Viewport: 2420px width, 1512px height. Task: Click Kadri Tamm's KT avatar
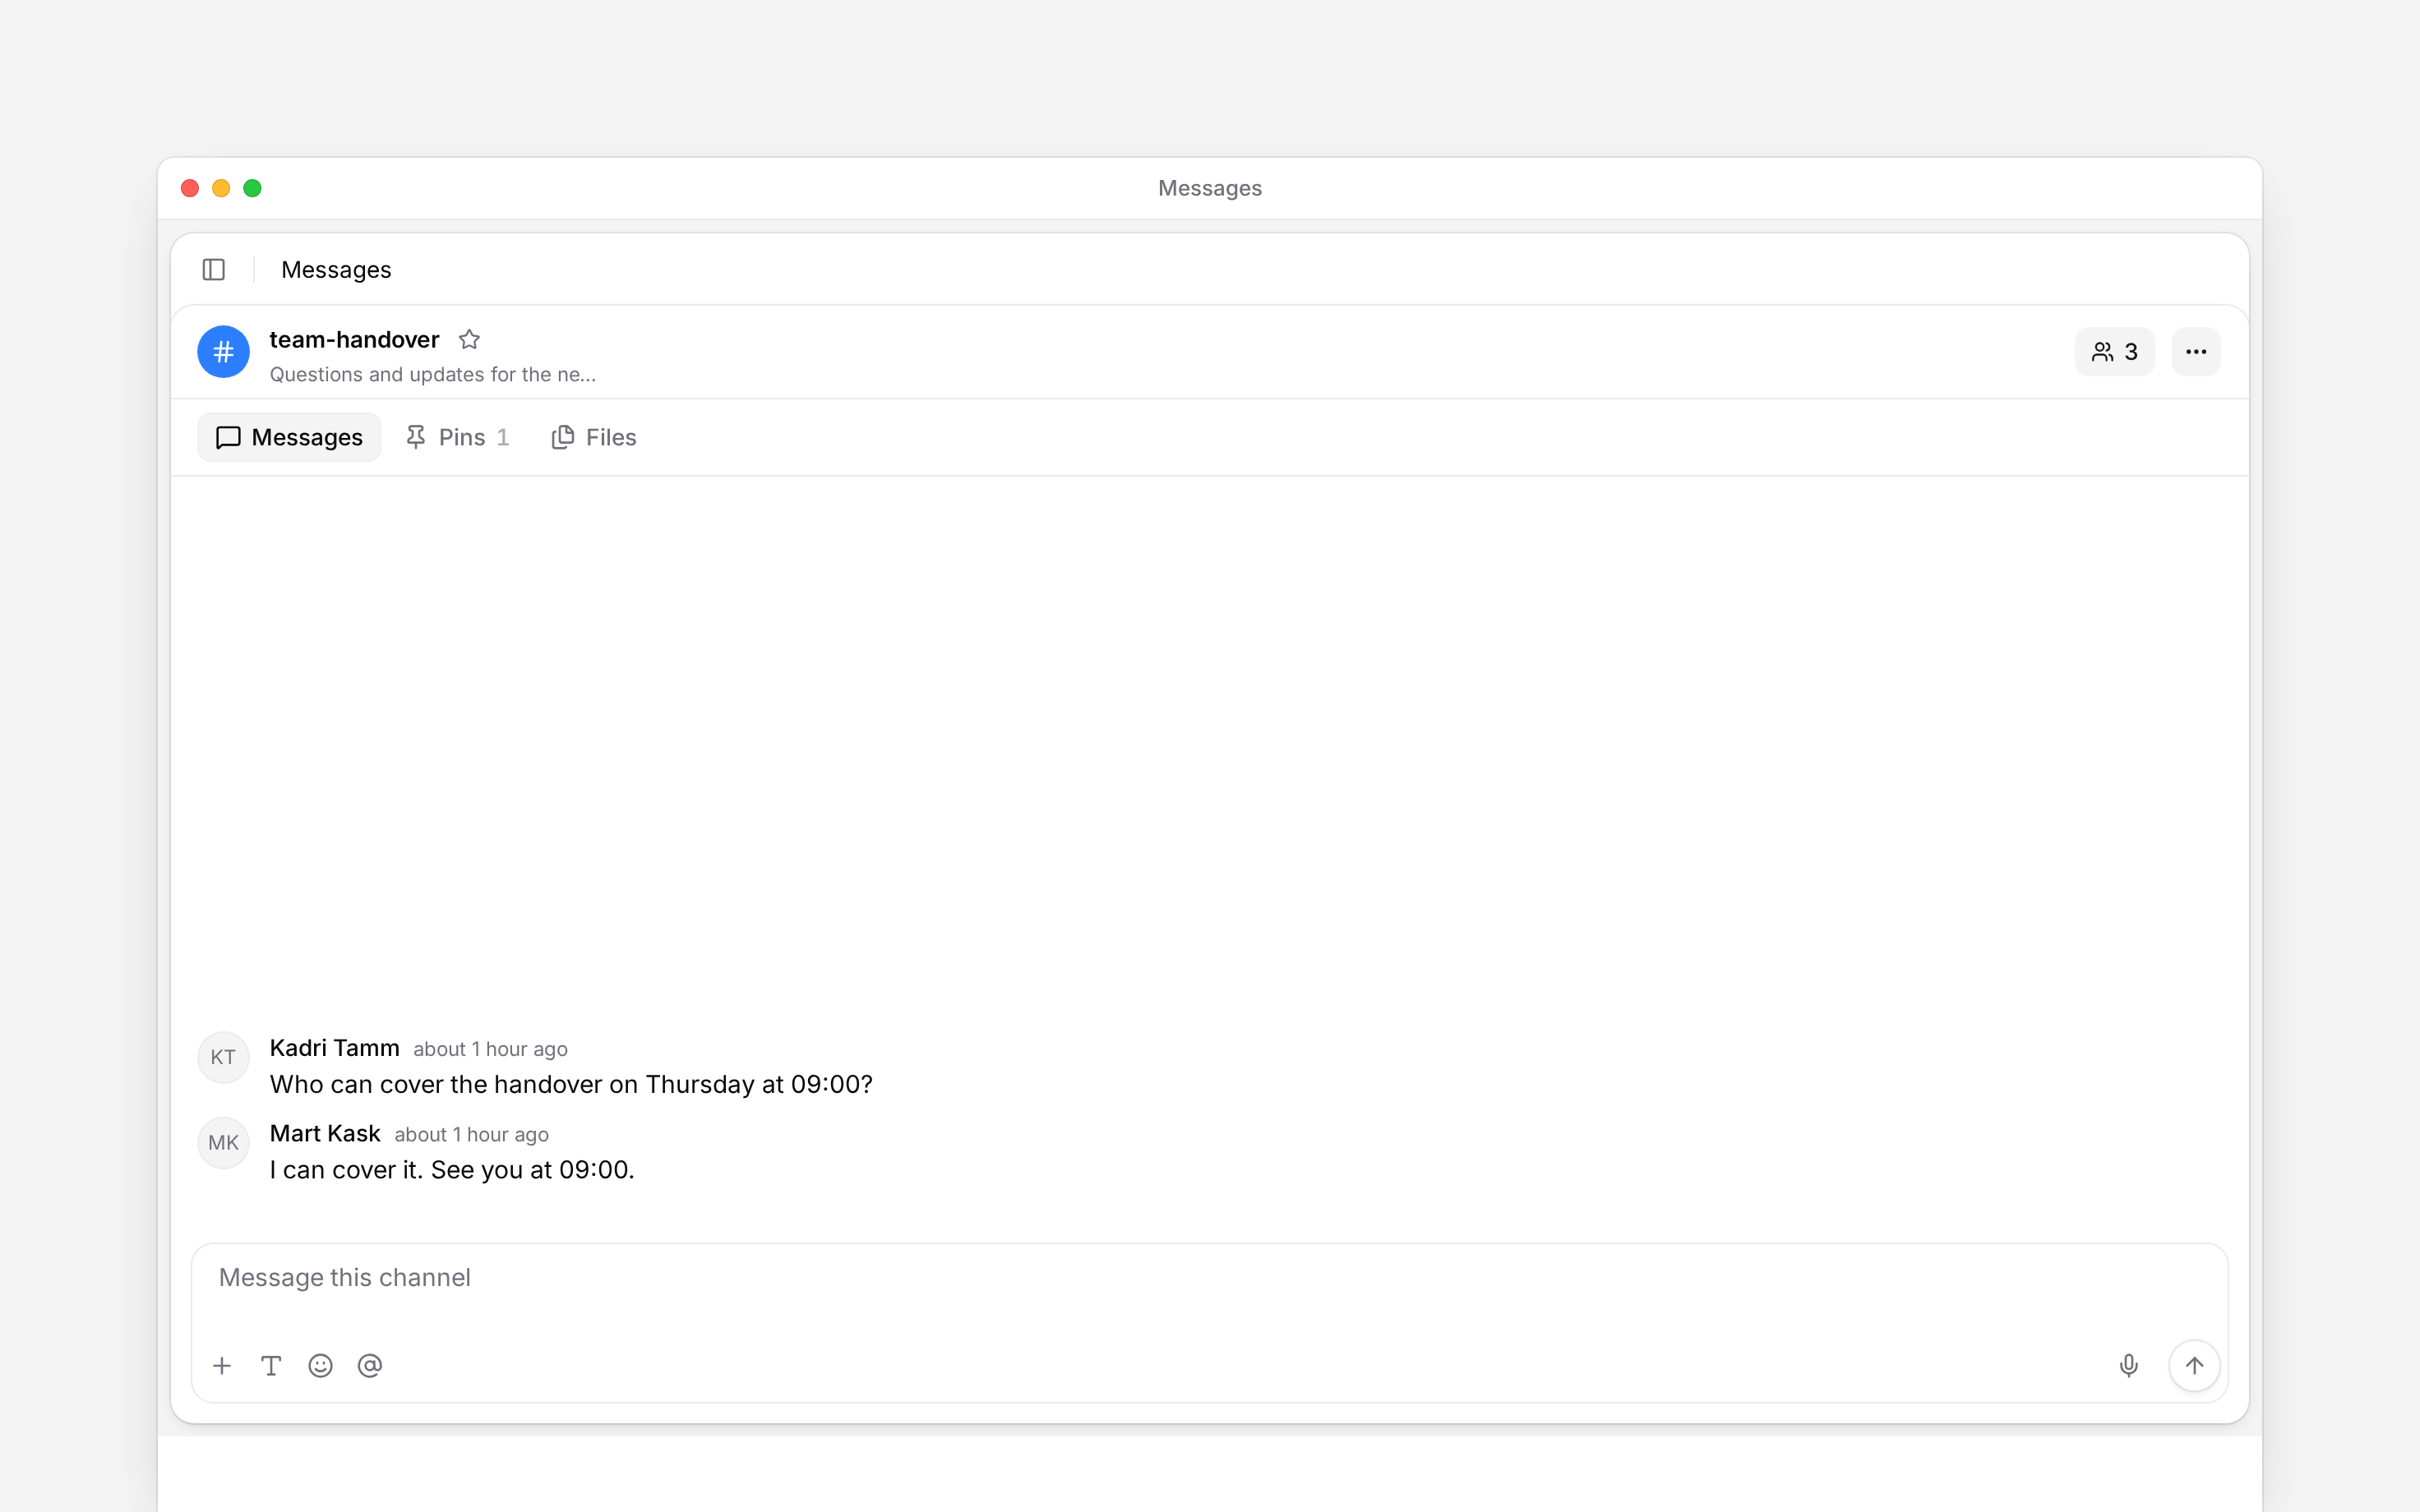point(223,1057)
